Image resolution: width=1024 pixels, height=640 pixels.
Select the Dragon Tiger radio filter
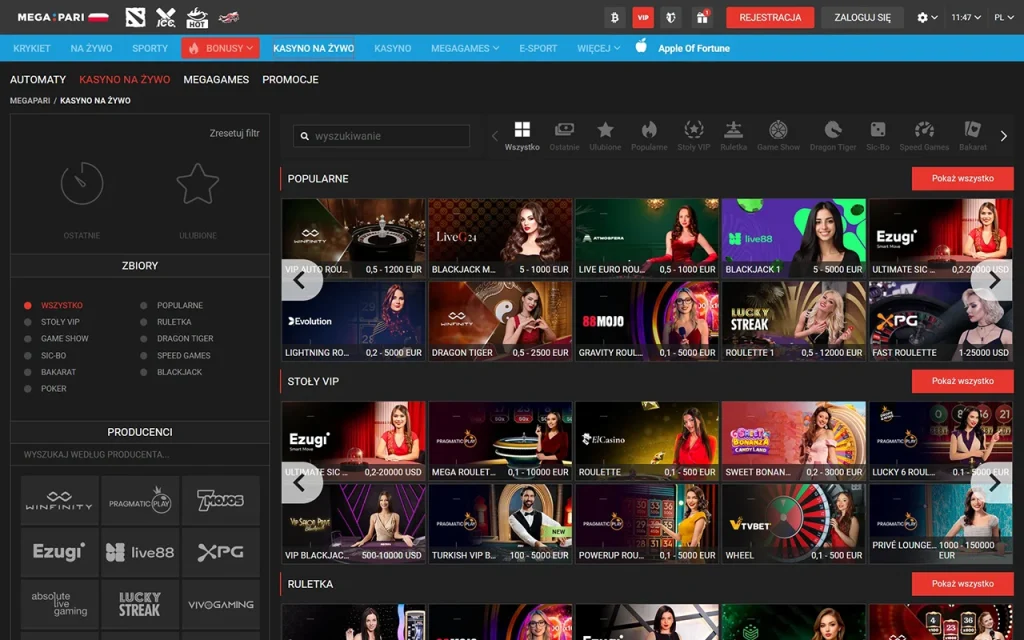[143, 338]
